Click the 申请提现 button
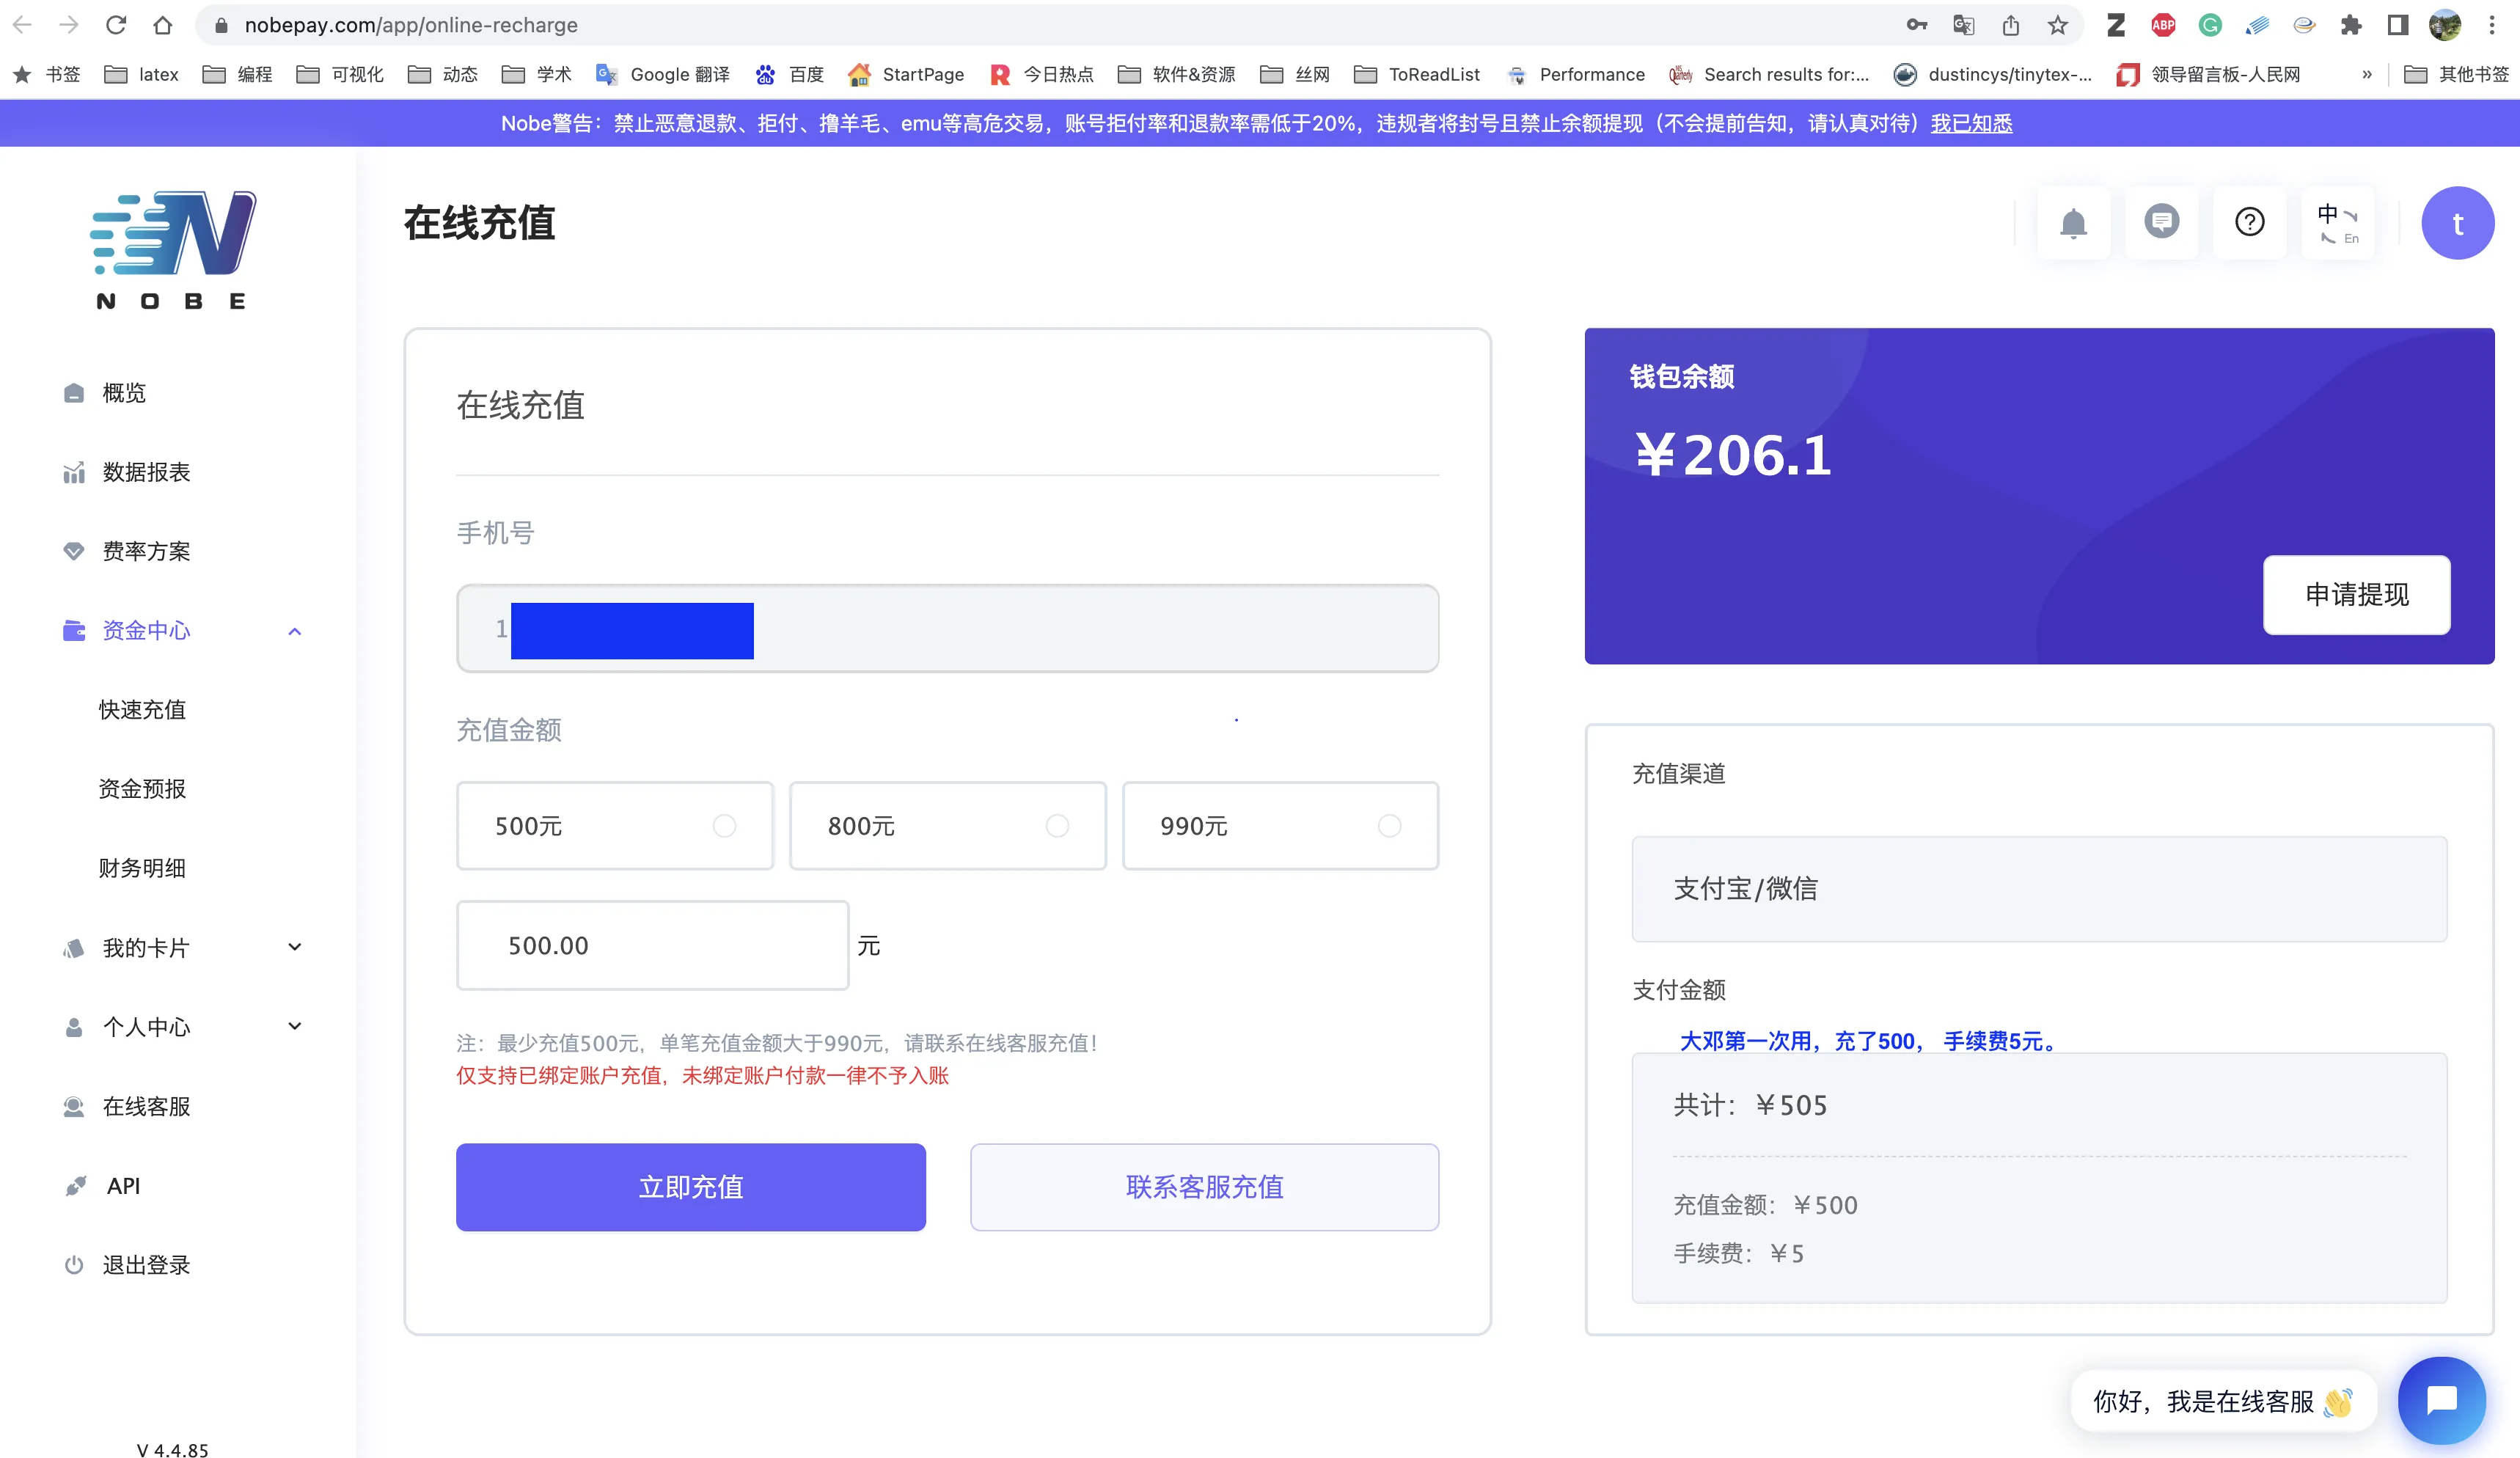2520x1458 pixels. [x=2357, y=595]
